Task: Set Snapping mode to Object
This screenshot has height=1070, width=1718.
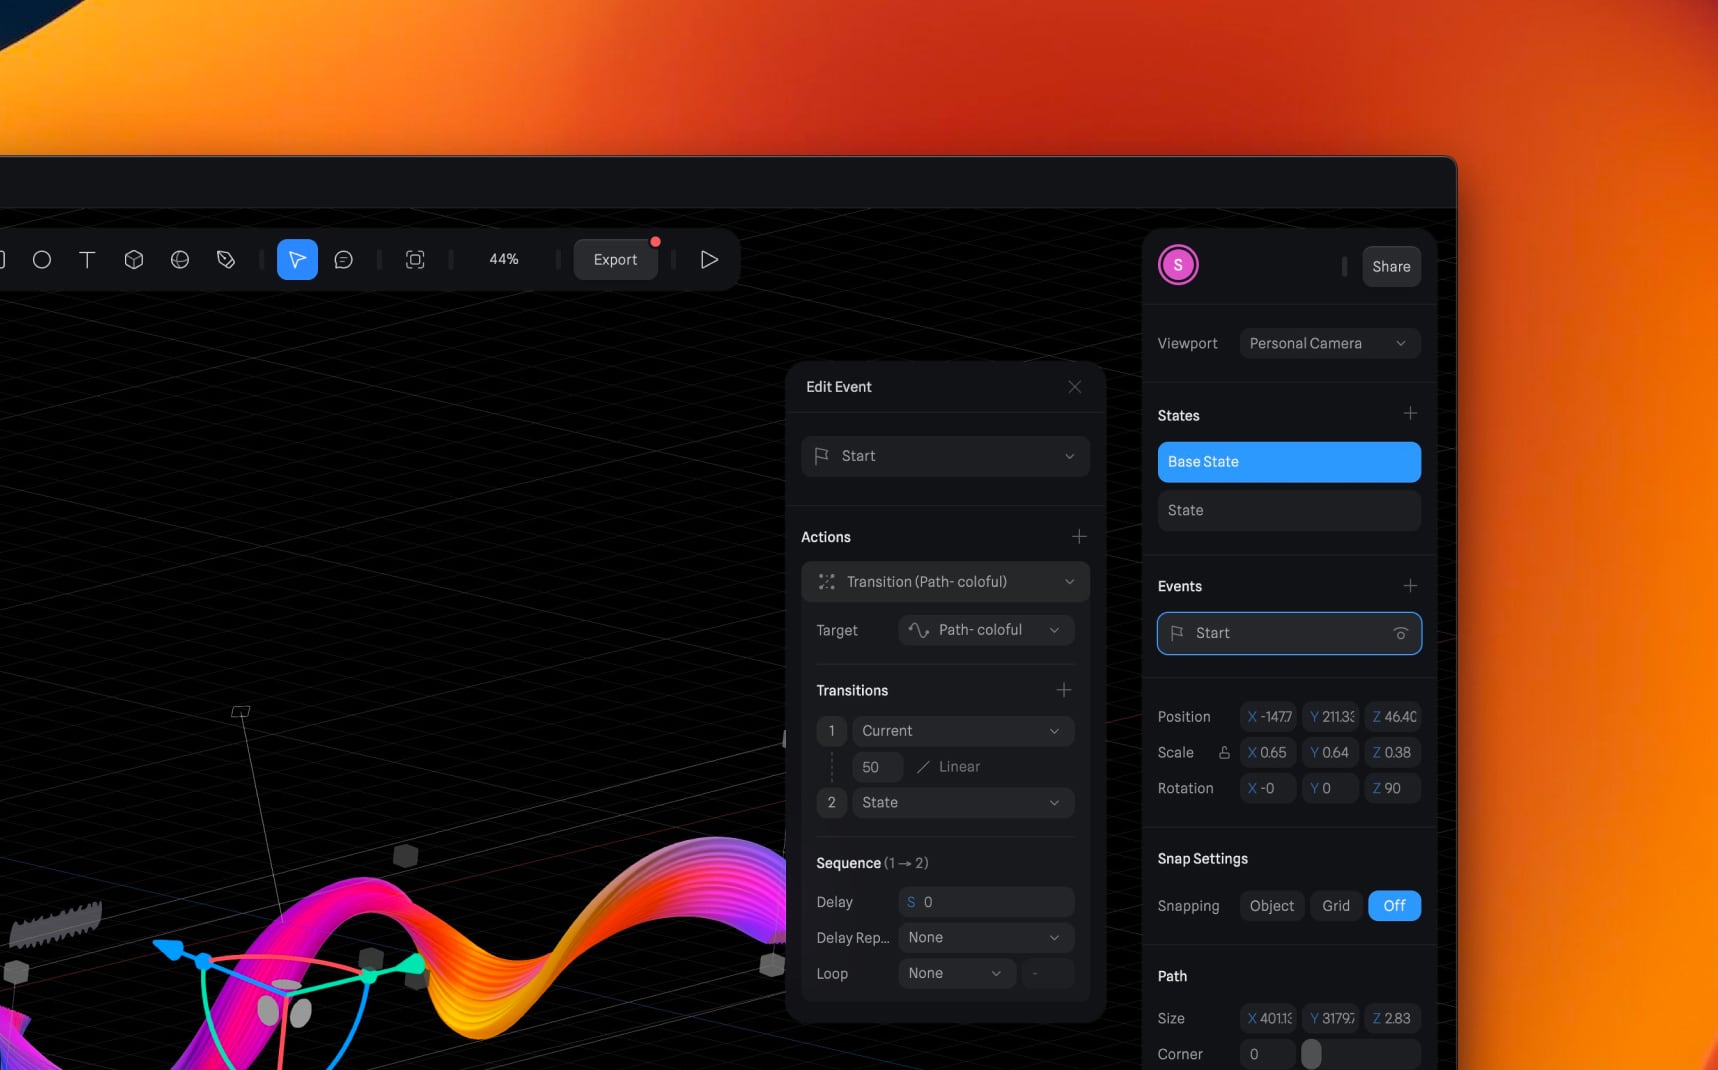Action: (1271, 905)
